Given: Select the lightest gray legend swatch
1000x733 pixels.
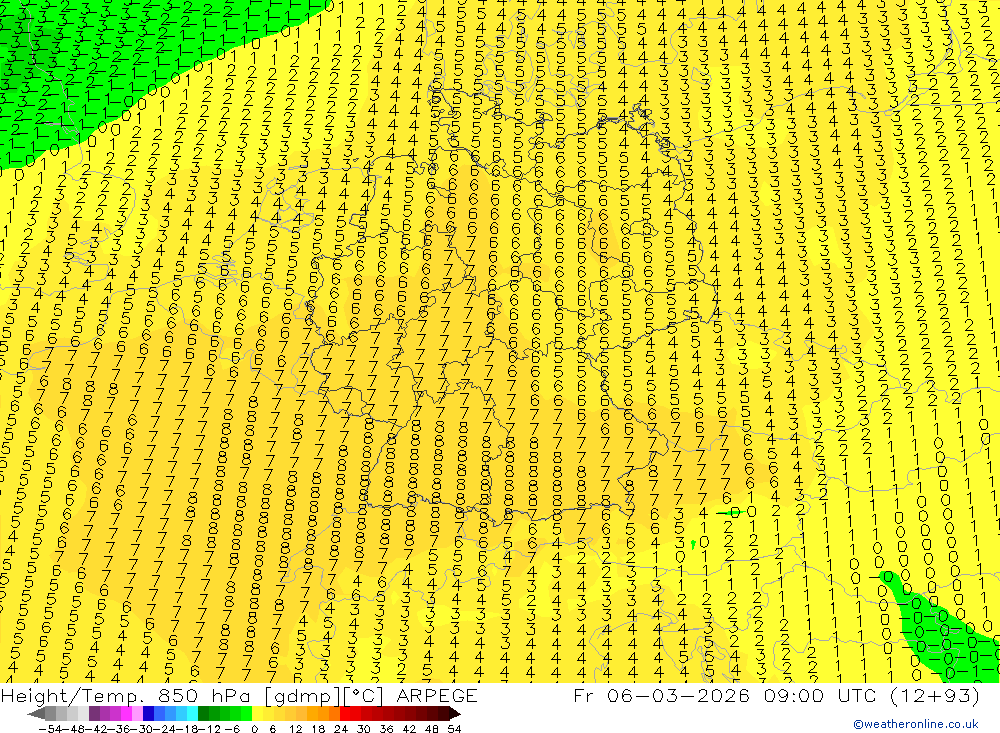Looking at the screenshot, I should (x=83, y=713).
